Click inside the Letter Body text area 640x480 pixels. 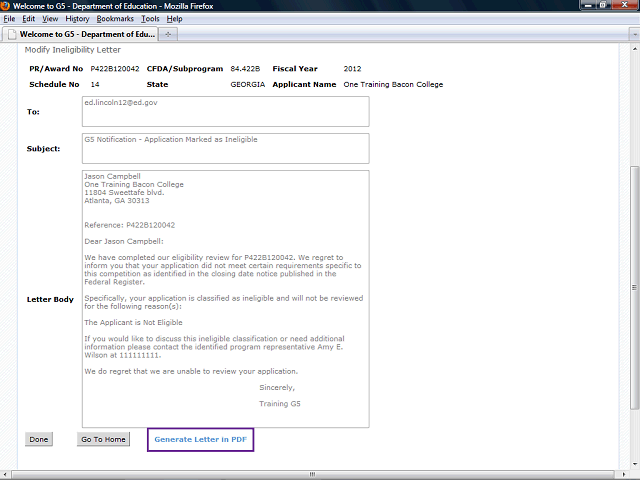226,299
